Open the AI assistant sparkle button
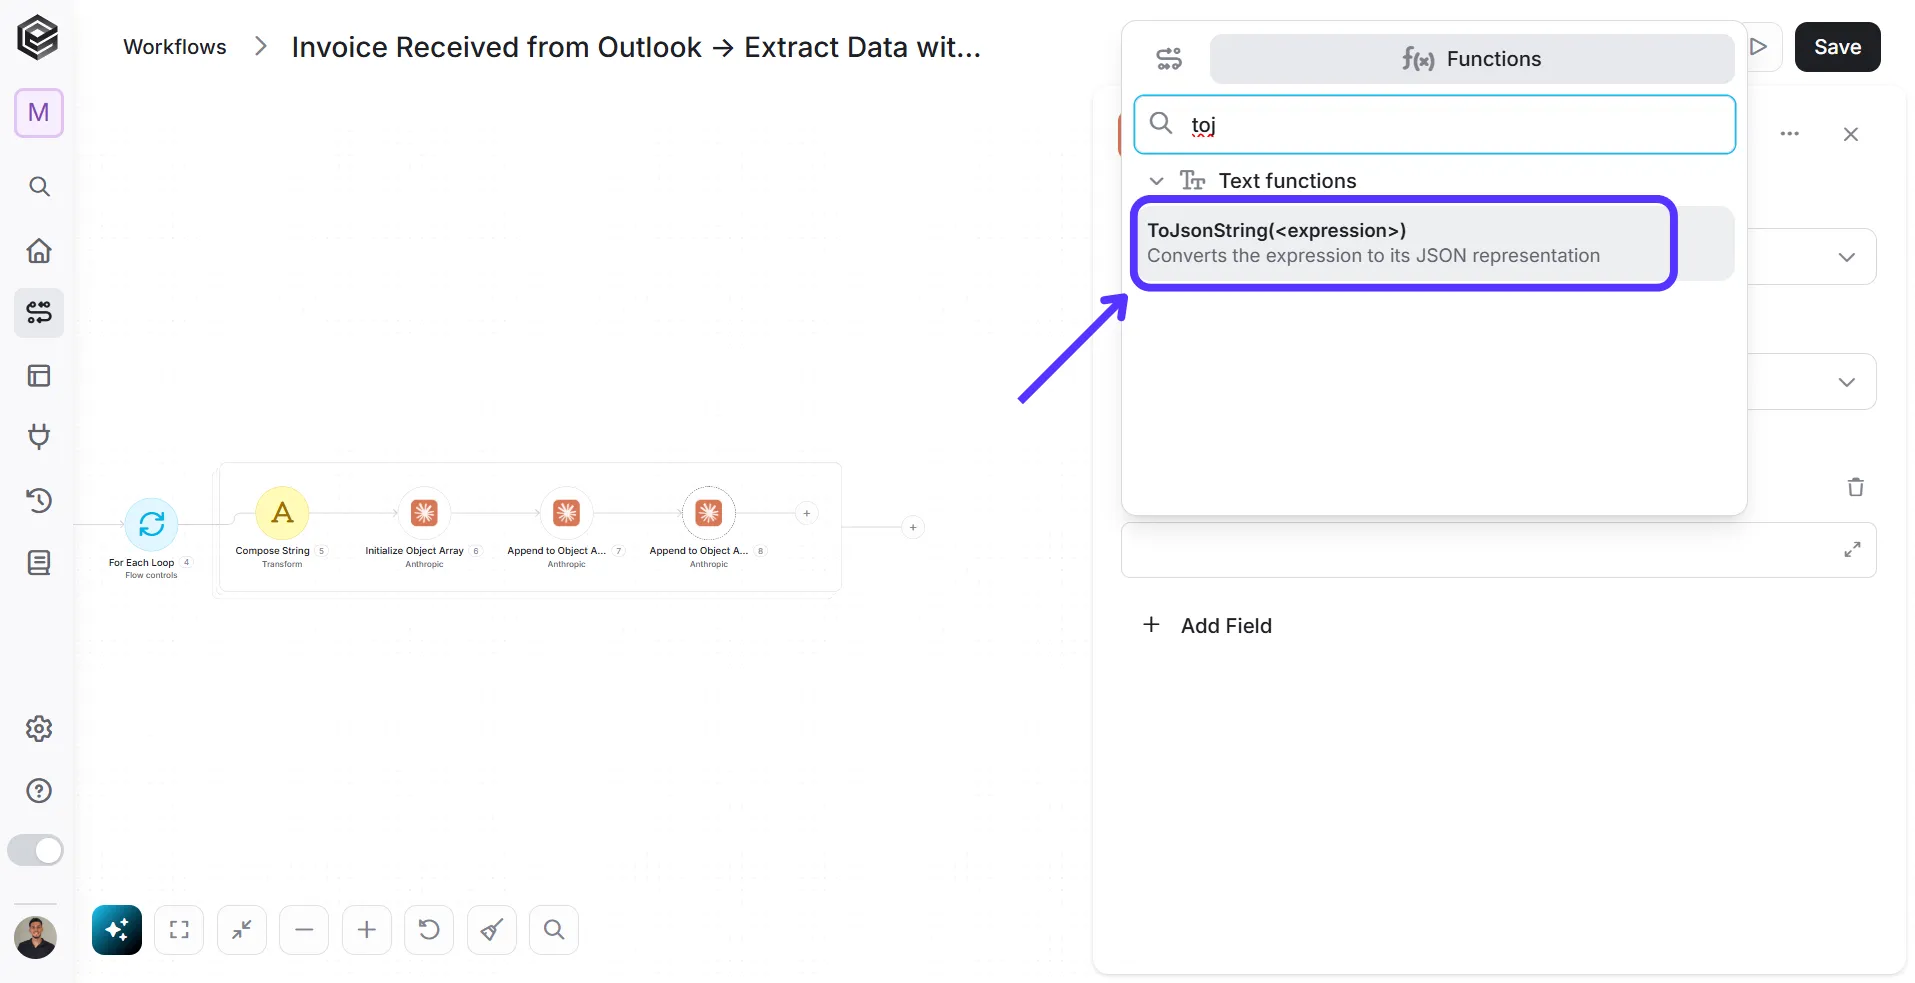 coord(117,930)
